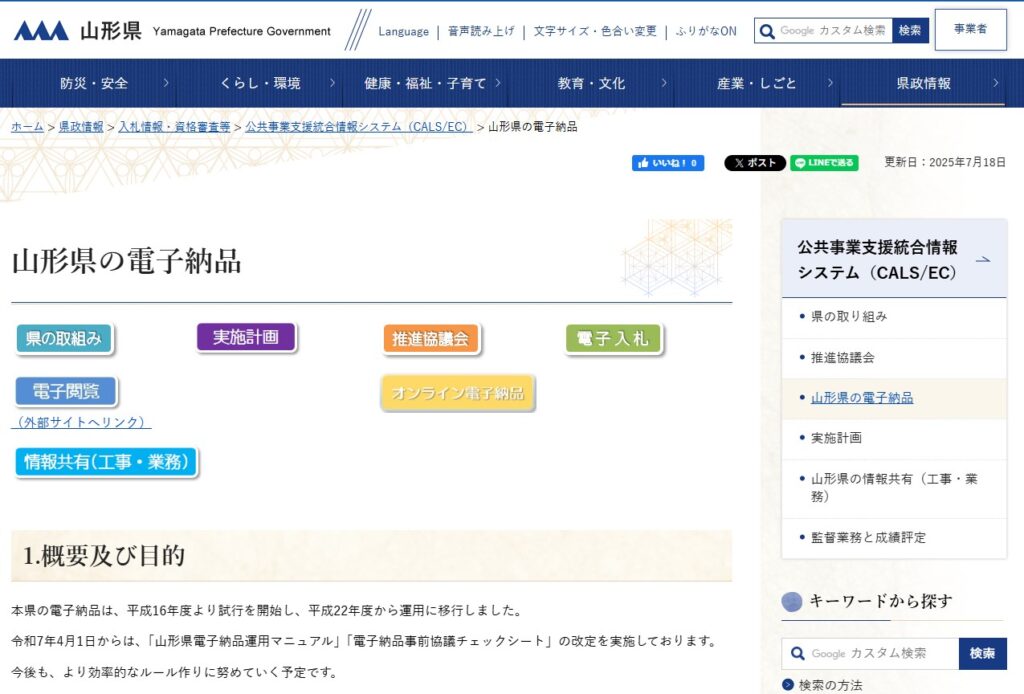Open the 情報共有(工事・業務) image button

pyautogui.click(x=106, y=462)
